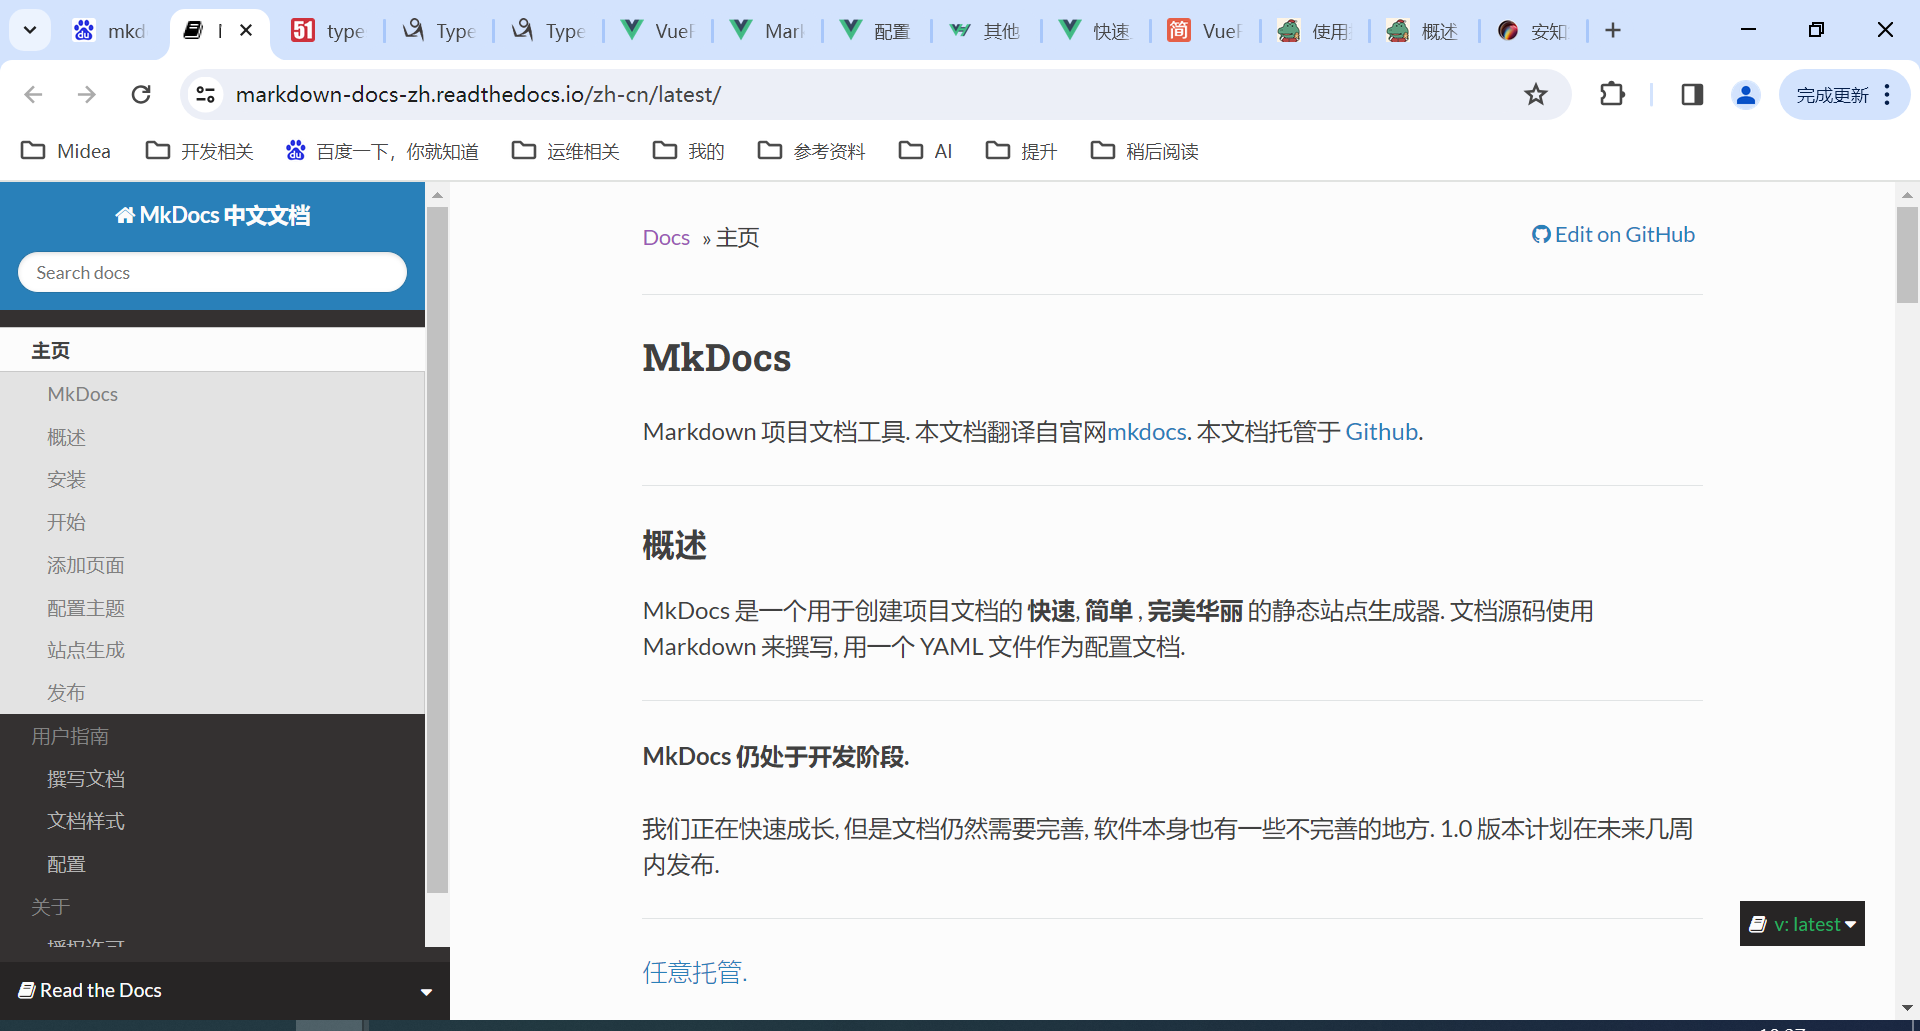Switch to the '其他' tab
This screenshot has width=1920, height=1031.
coord(985,31)
